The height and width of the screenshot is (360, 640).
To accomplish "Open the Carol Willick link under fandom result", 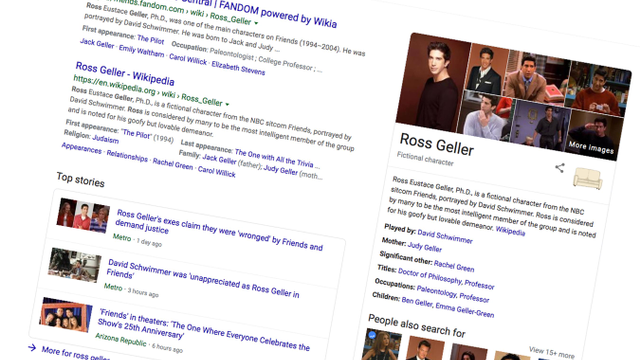I will (188, 60).
